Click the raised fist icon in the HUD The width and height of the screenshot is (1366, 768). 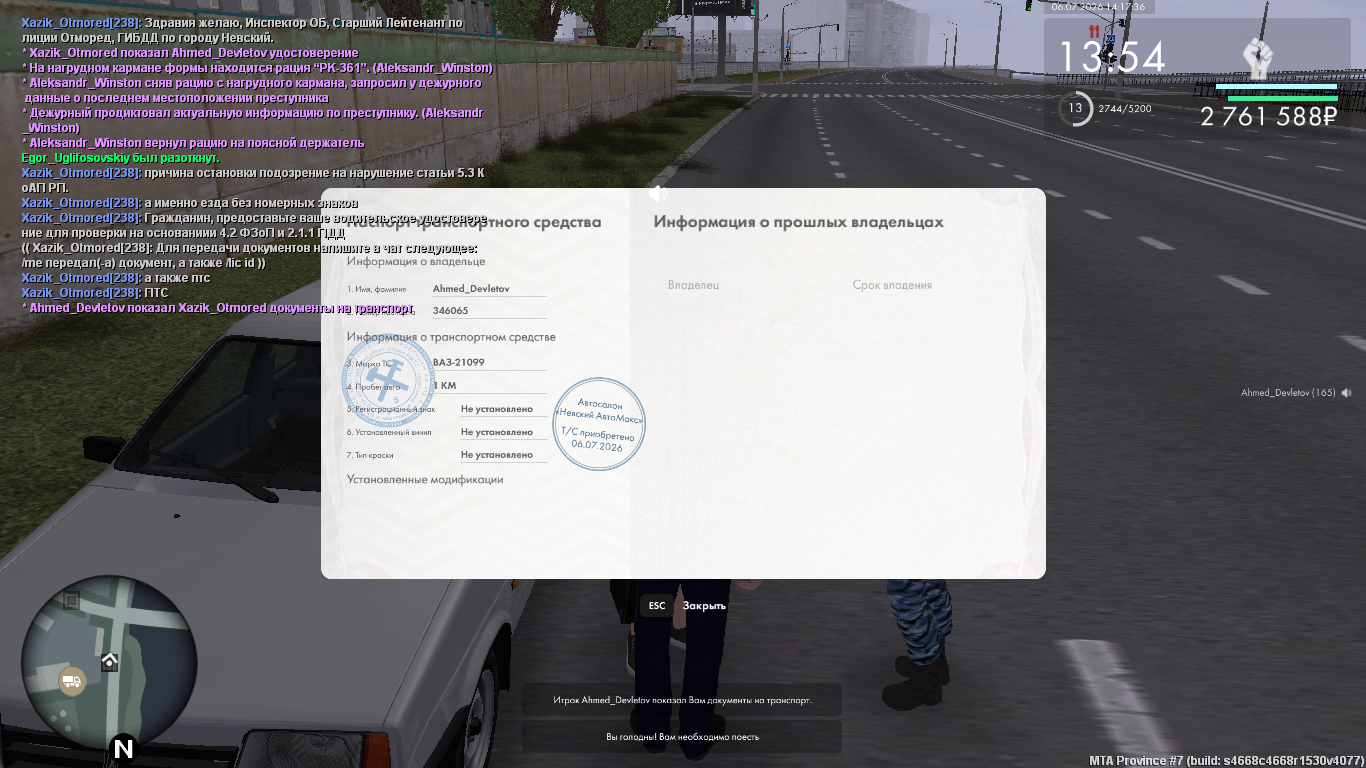click(x=1258, y=59)
